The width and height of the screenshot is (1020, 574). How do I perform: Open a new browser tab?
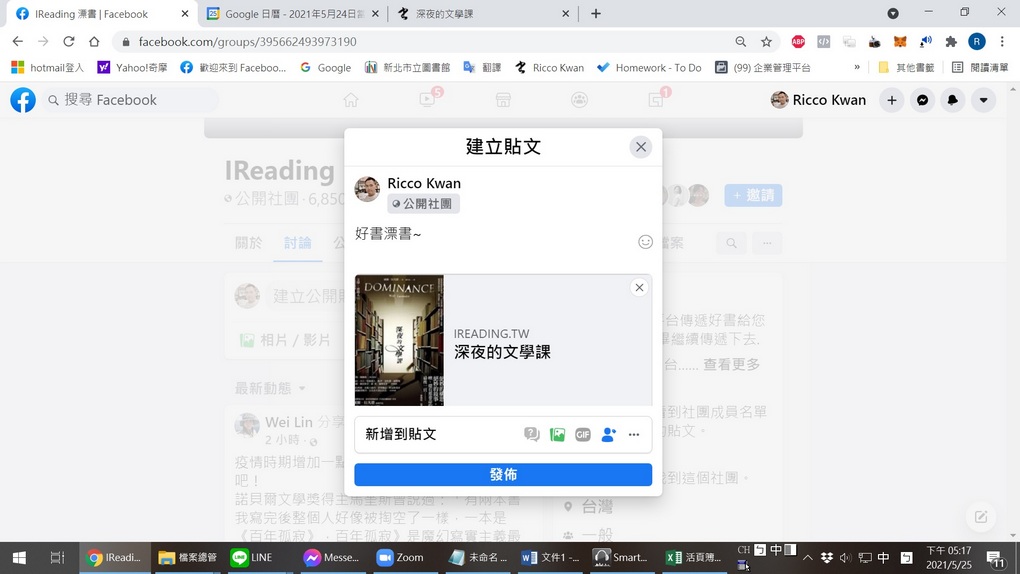pyautogui.click(x=596, y=14)
